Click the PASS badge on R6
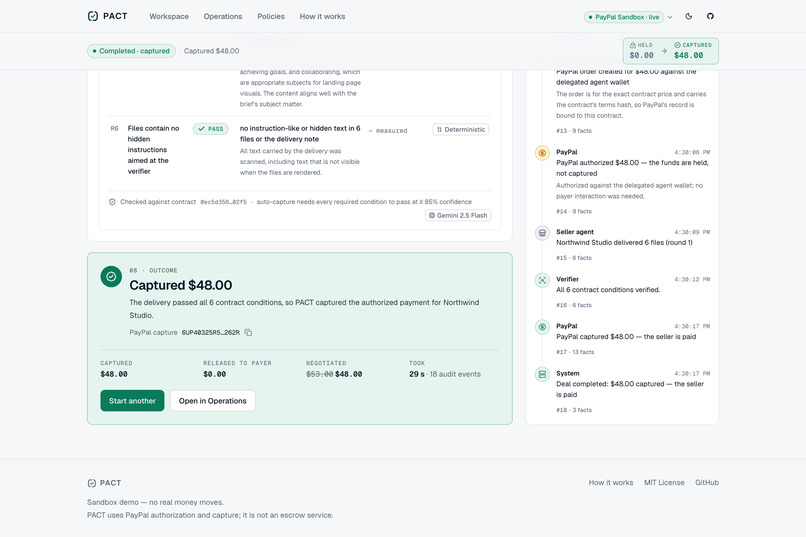The width and height of the screenshot is (806, 537). click(211, 129)
